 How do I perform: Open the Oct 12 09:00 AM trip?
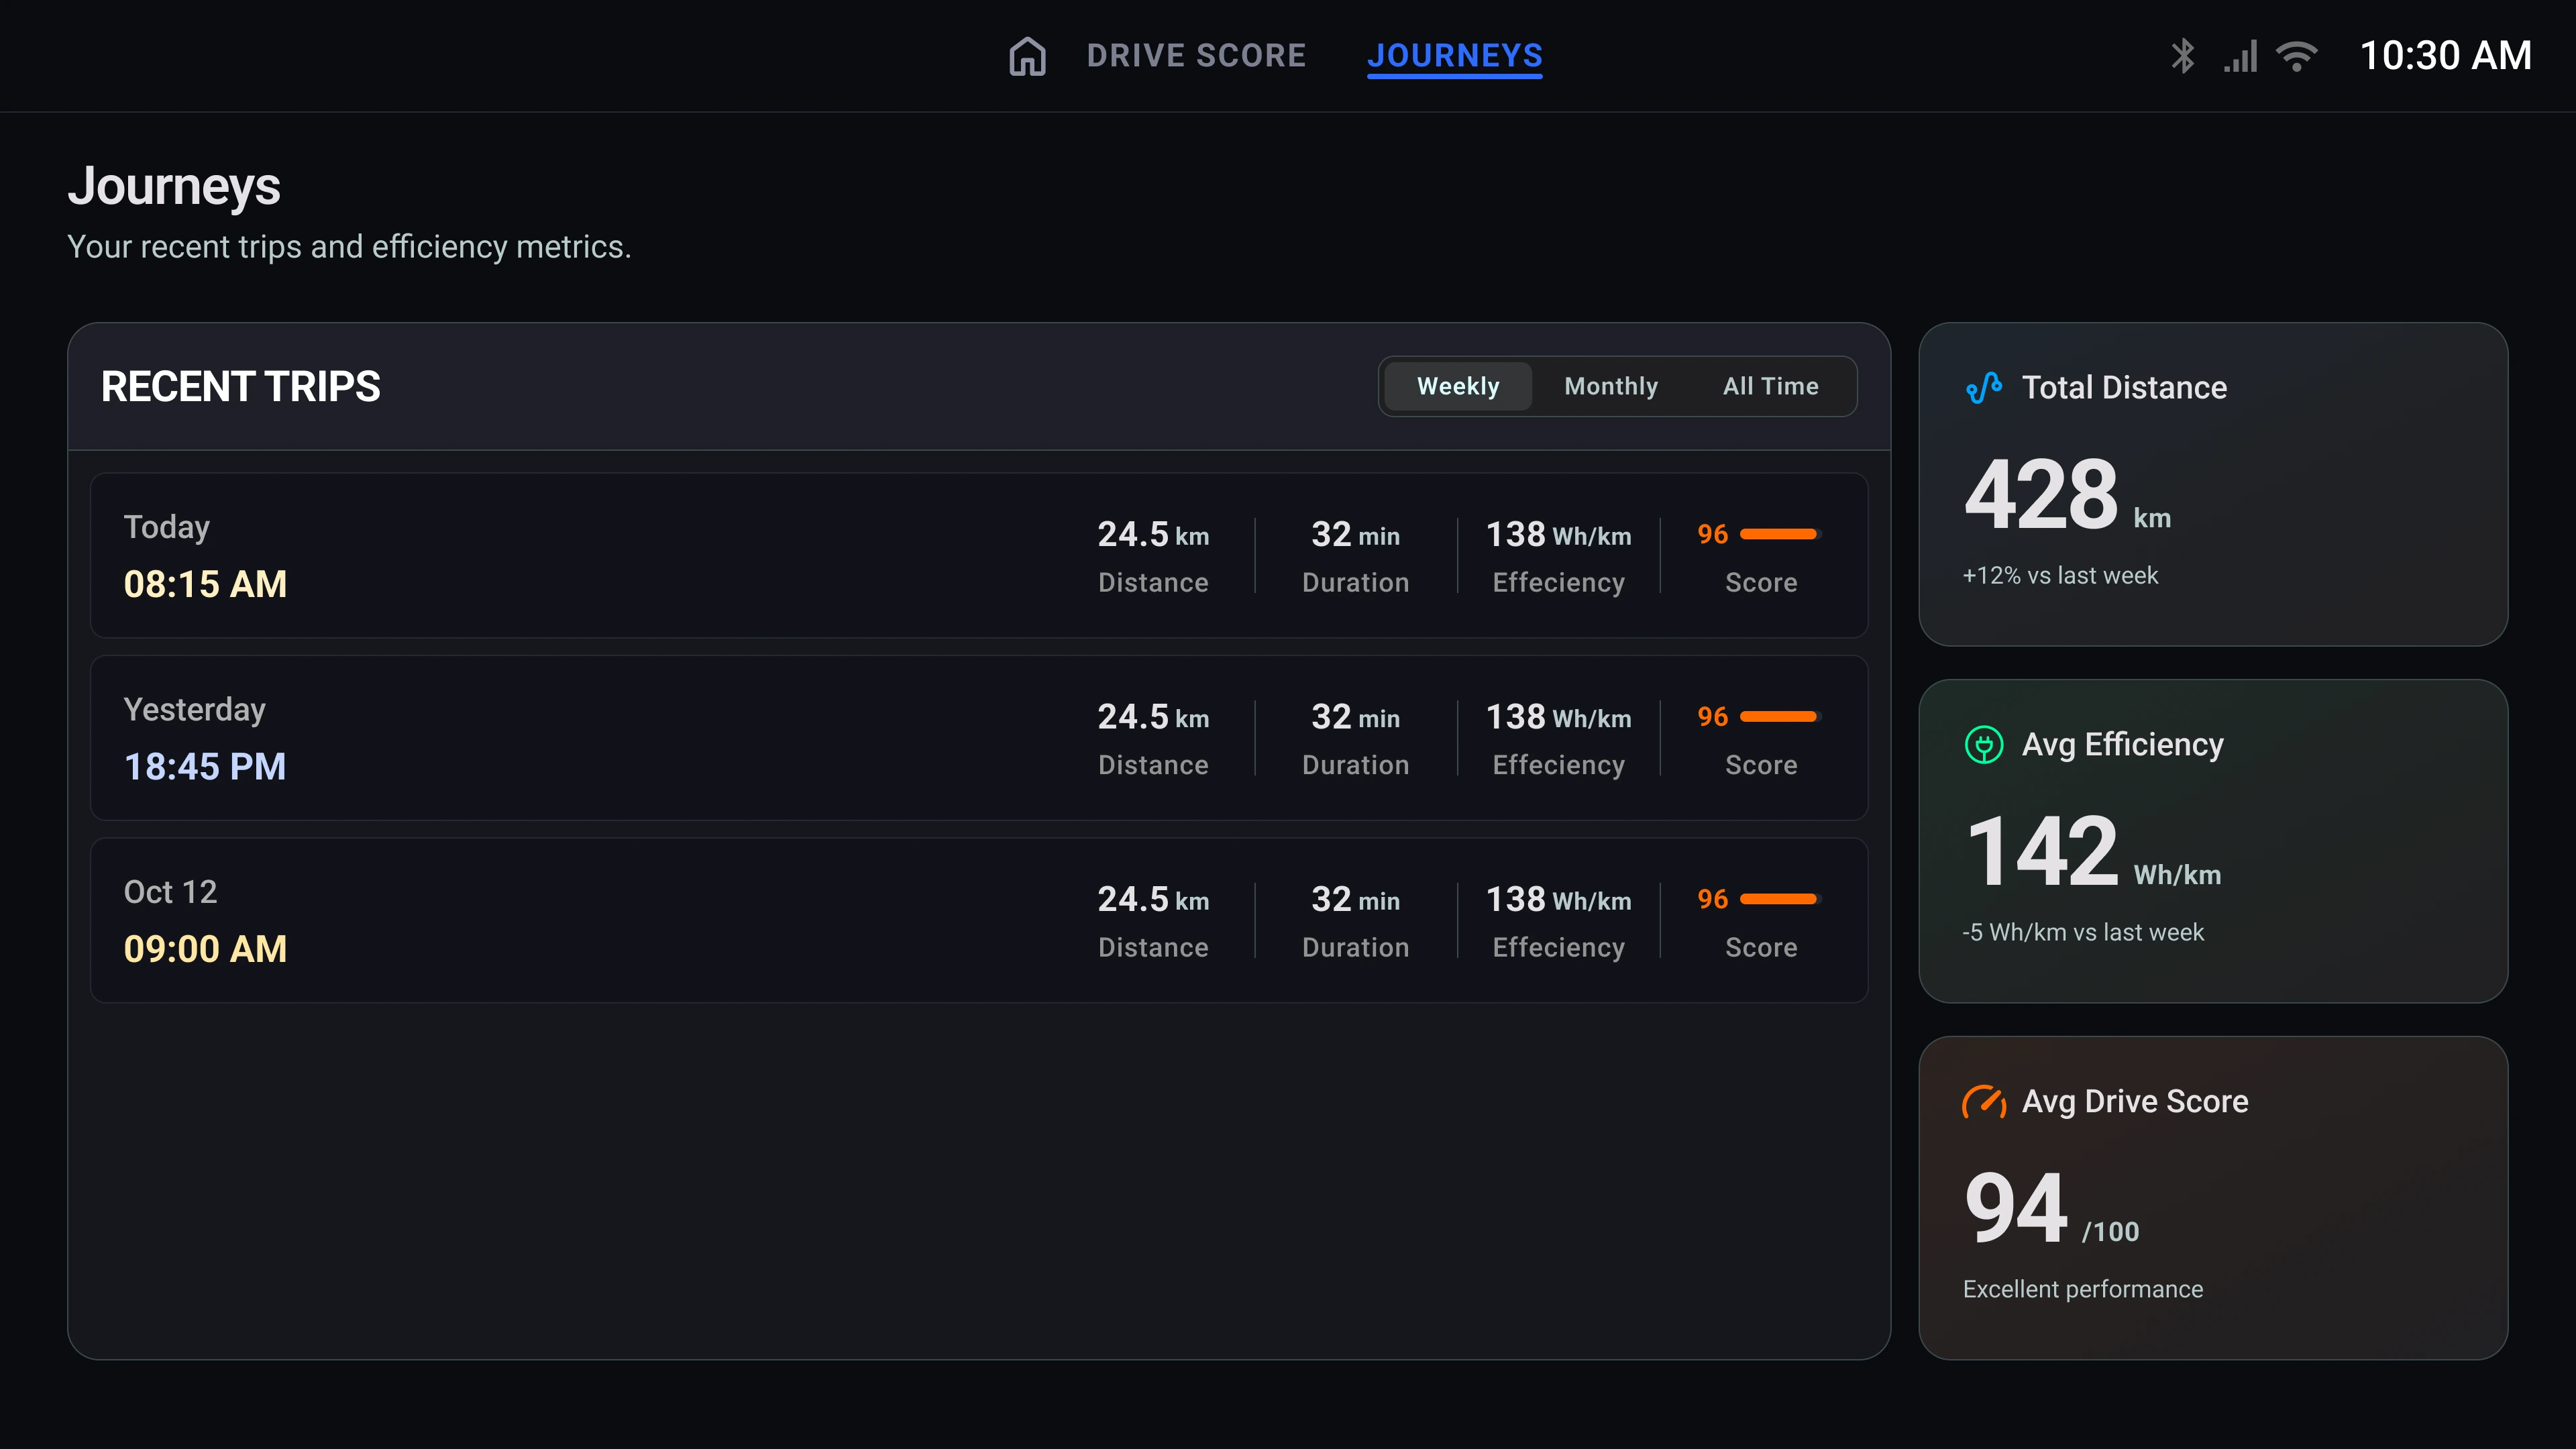click(x=979, y=920)
